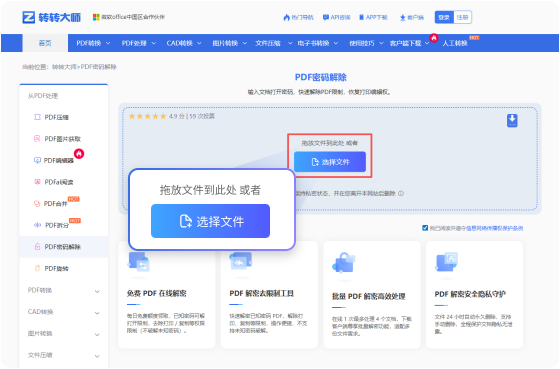
Task: Click the 免费 PDF 在线解密 card title
Action: (x=156, y=293)
